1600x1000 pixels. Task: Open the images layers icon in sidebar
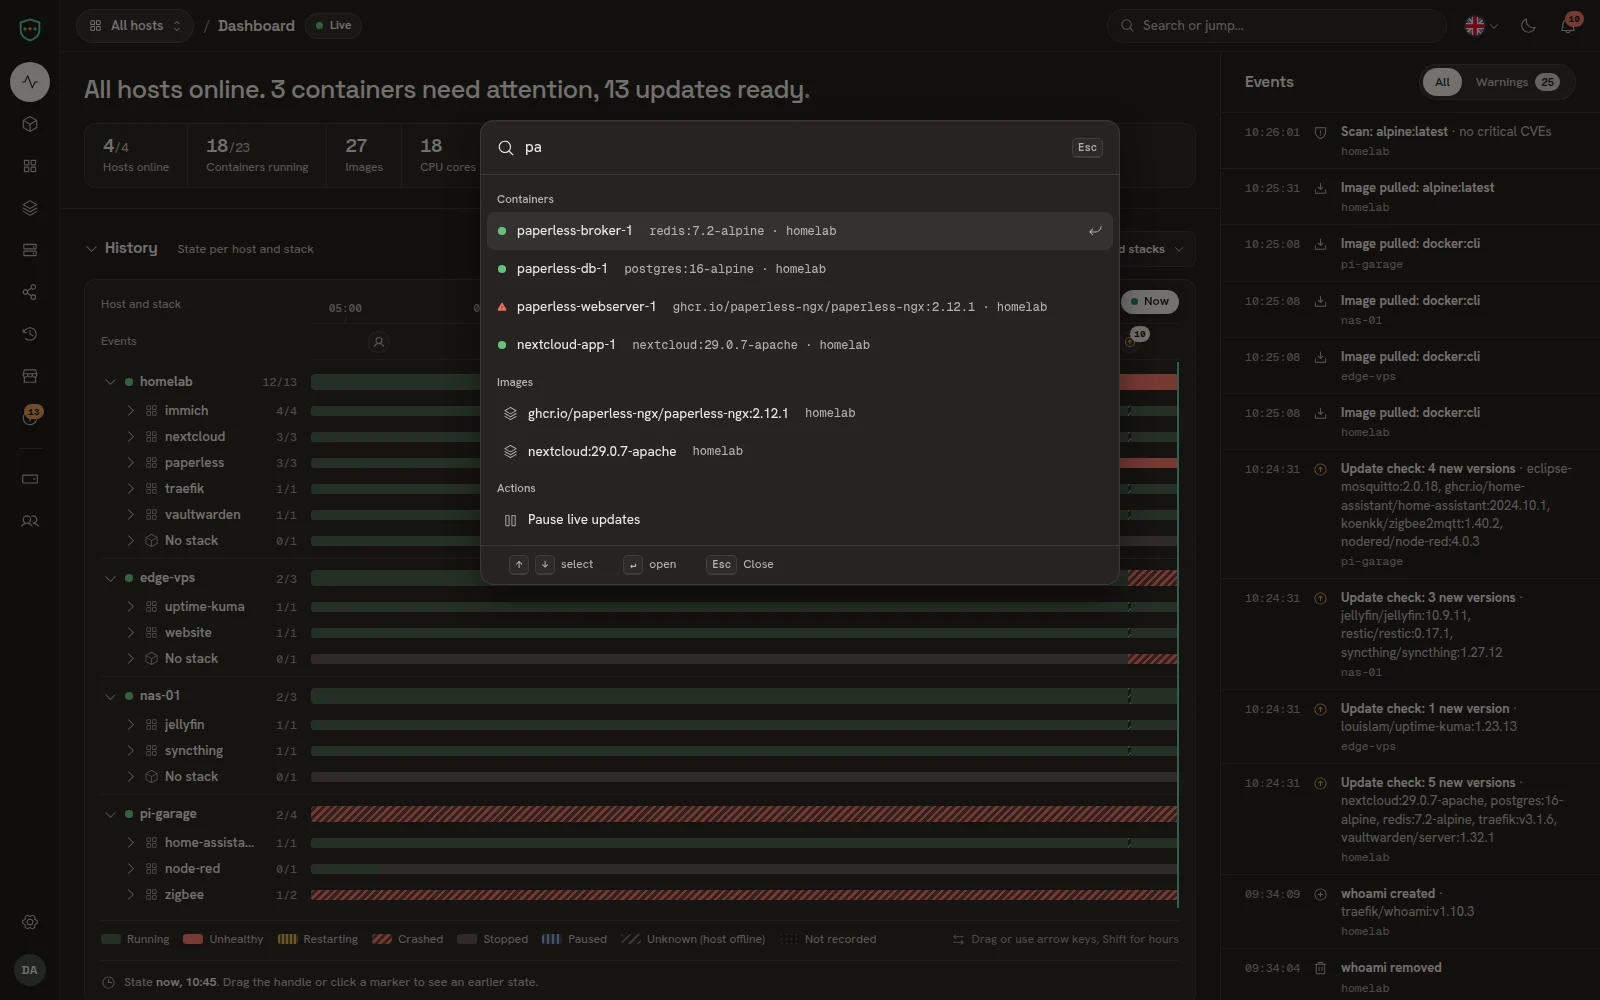[x=30, y=208]
